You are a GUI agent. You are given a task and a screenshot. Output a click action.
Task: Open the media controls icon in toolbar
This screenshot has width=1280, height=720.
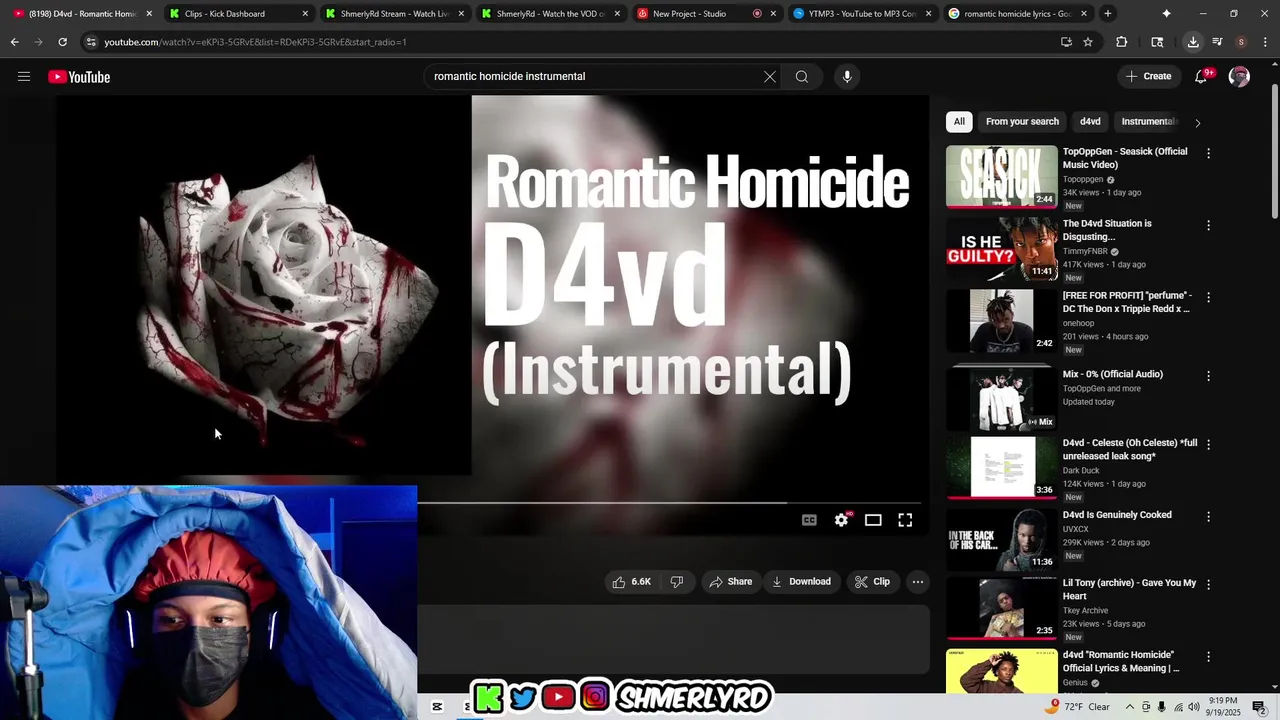(1217, 42)
